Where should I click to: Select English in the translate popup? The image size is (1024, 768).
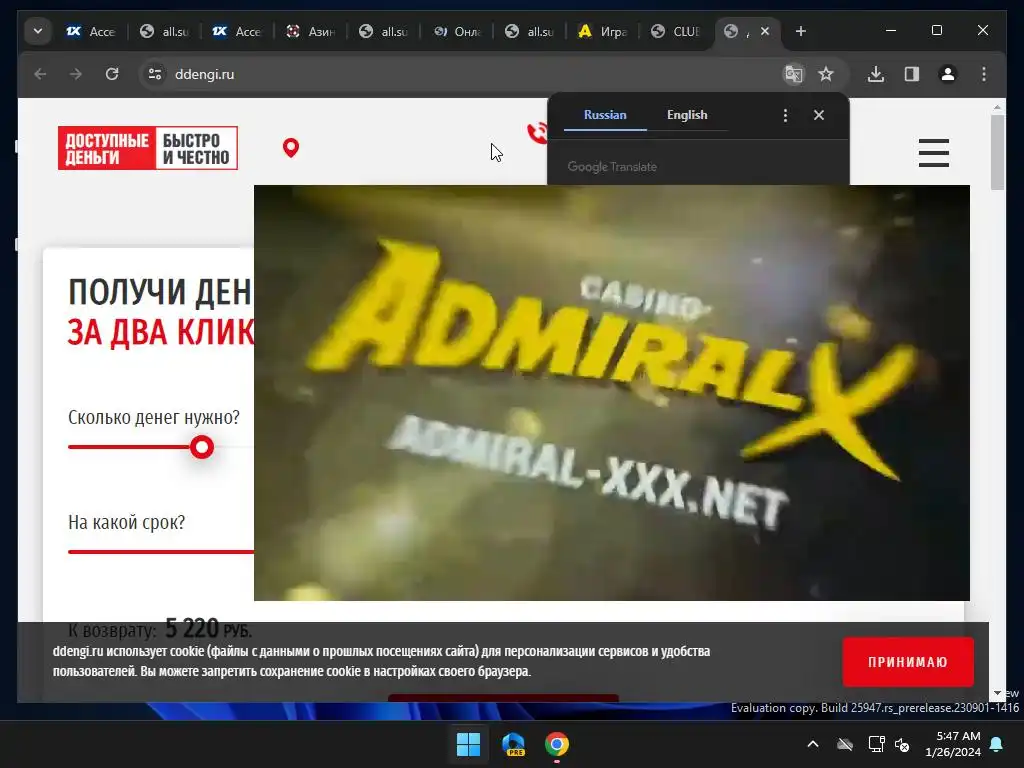687,115
